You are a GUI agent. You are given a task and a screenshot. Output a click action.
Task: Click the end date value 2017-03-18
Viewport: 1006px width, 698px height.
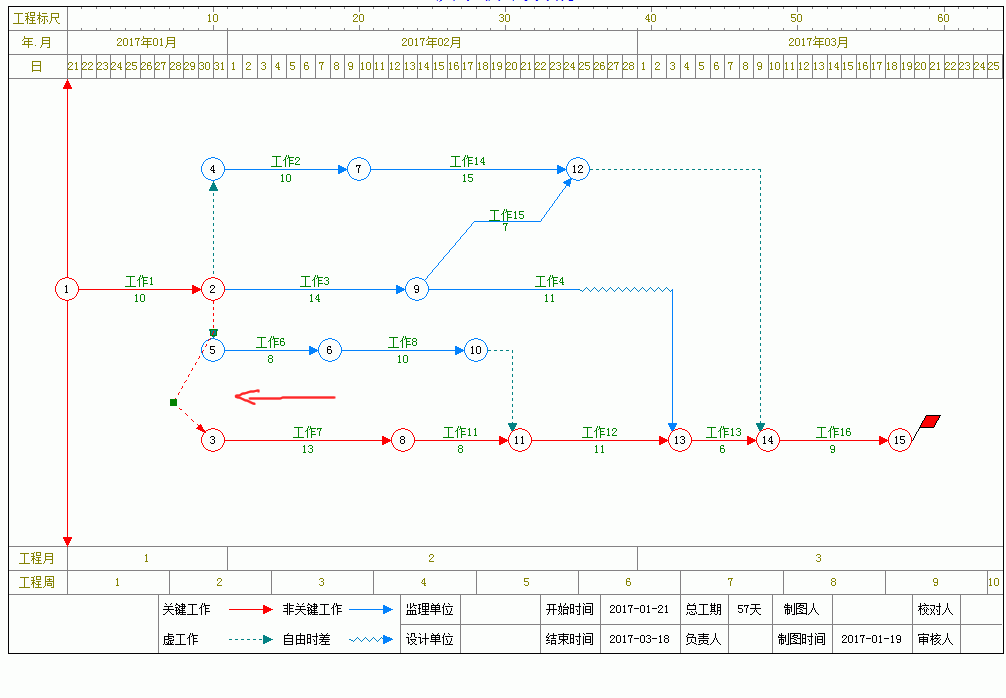(x=639, y=639)
